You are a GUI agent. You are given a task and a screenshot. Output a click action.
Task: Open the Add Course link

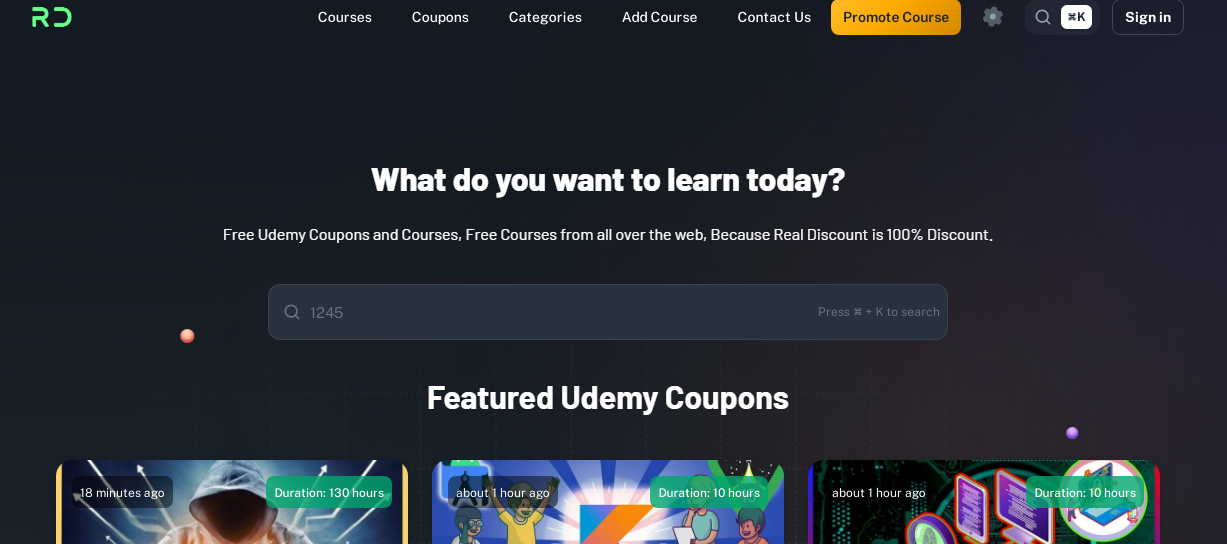[660, 17]
